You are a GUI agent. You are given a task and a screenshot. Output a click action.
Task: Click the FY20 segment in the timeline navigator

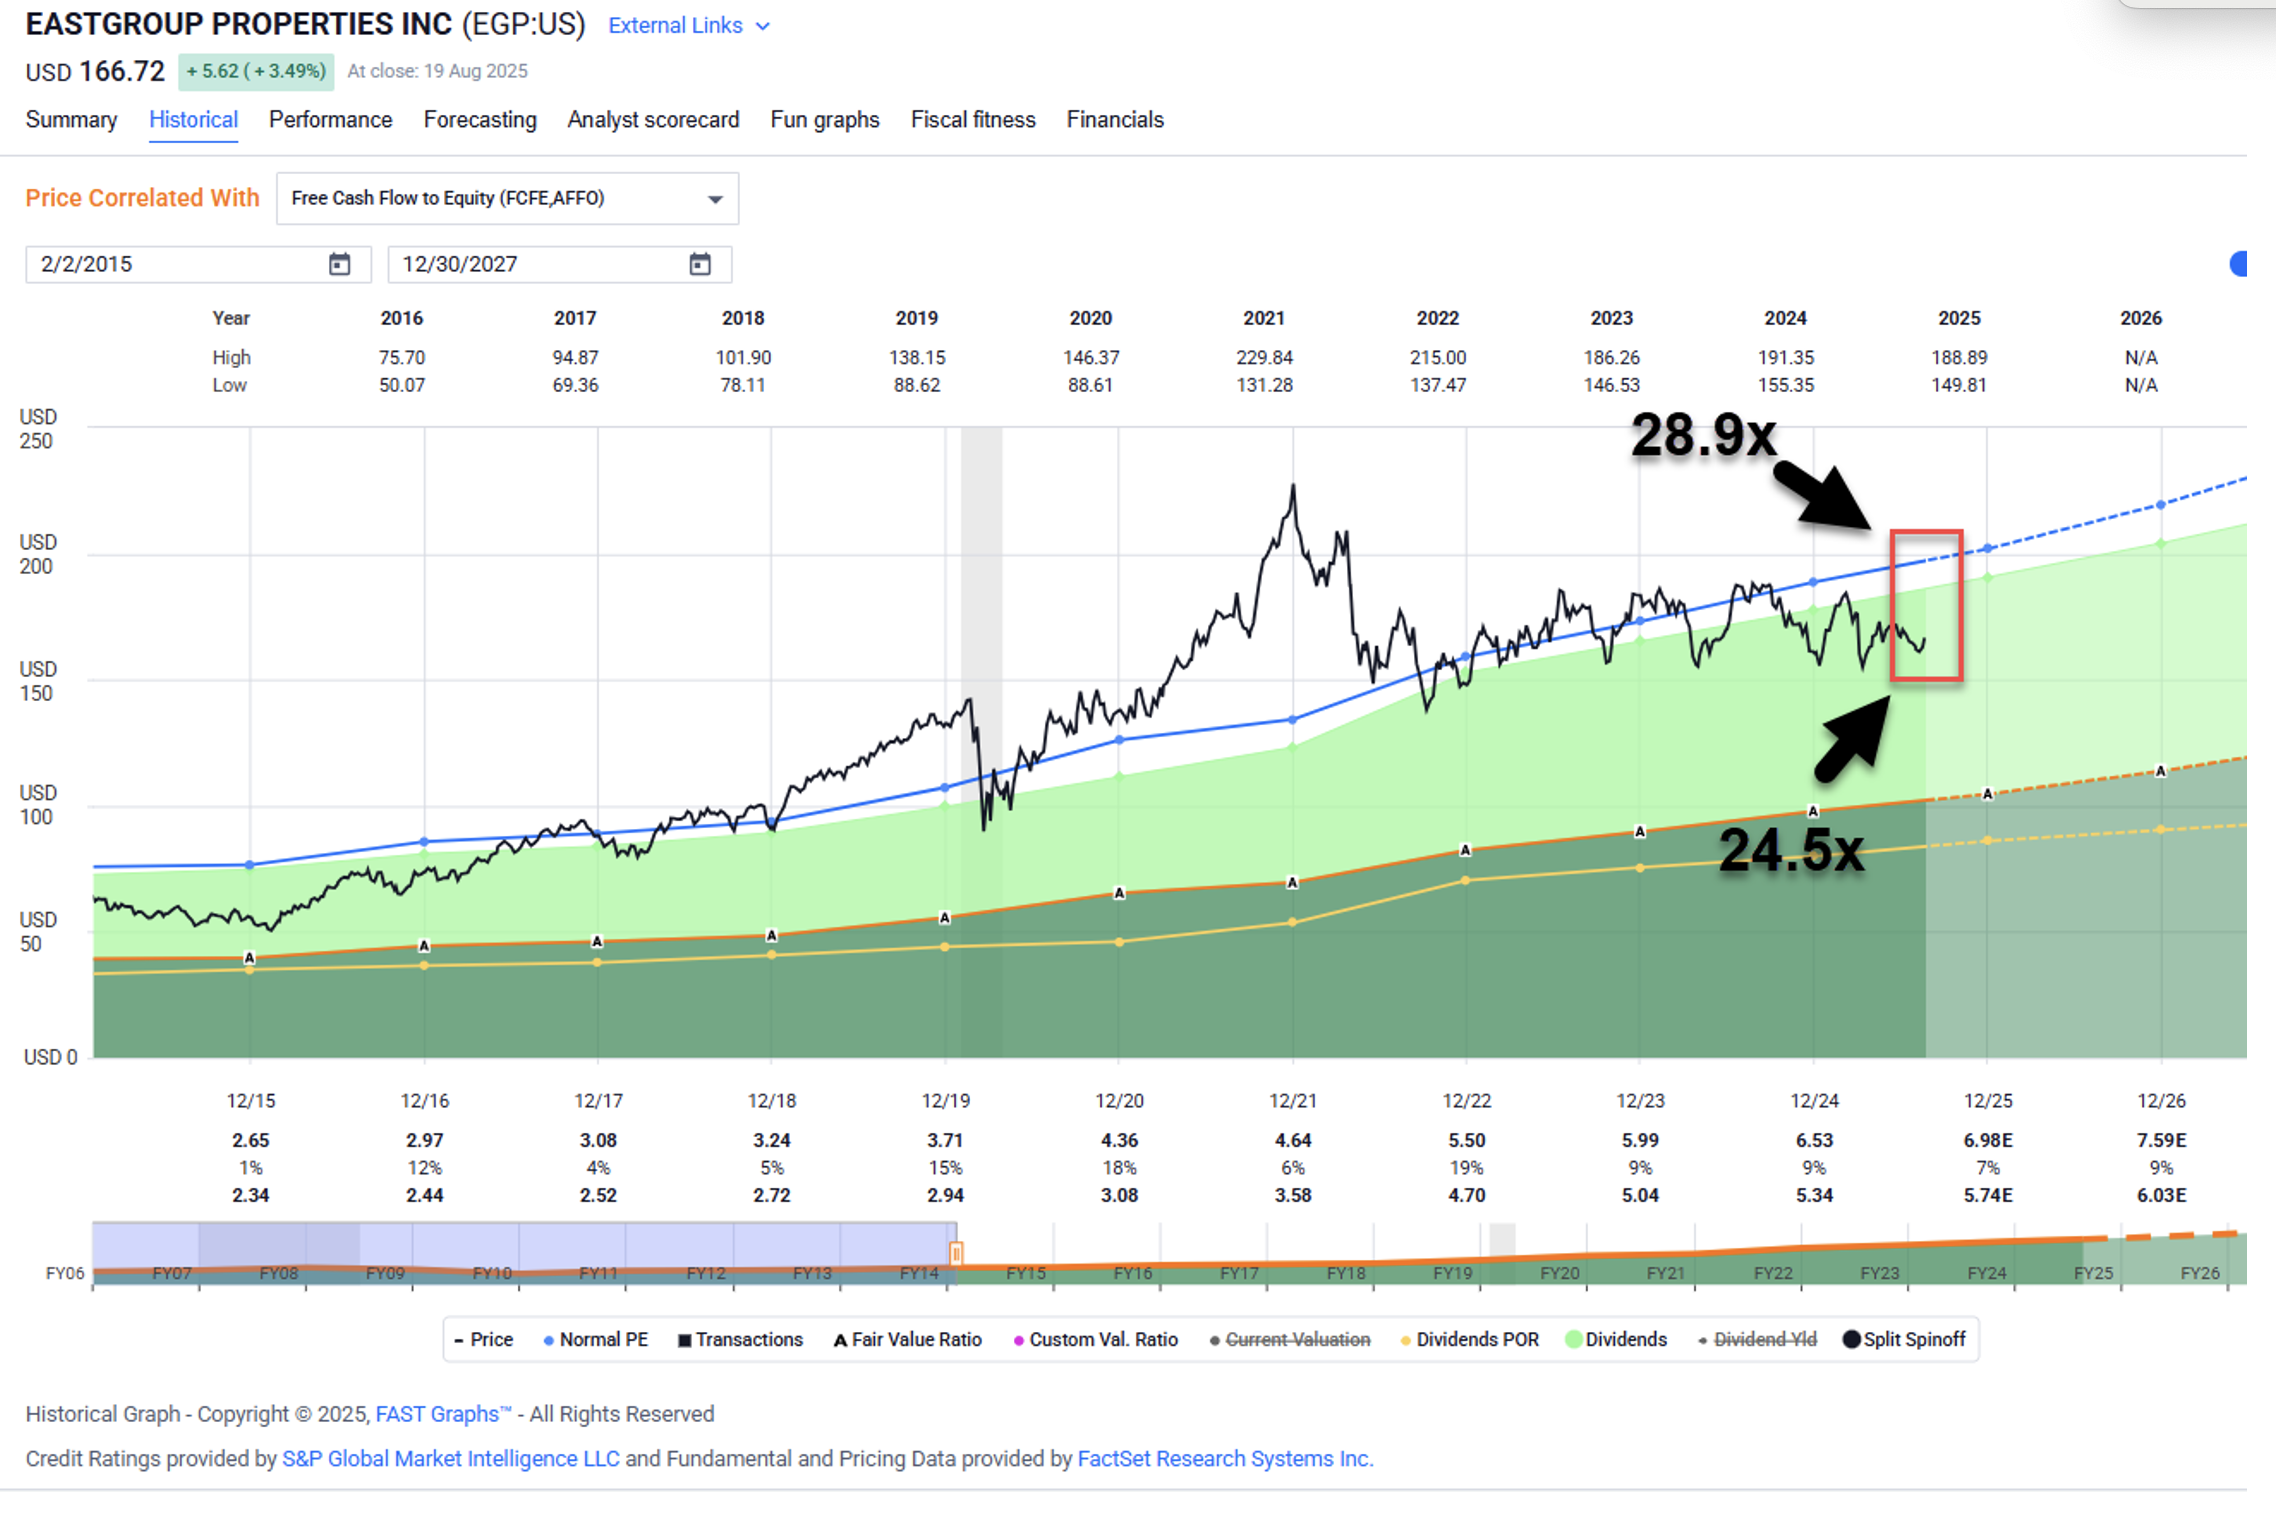coord(1559,1273)
